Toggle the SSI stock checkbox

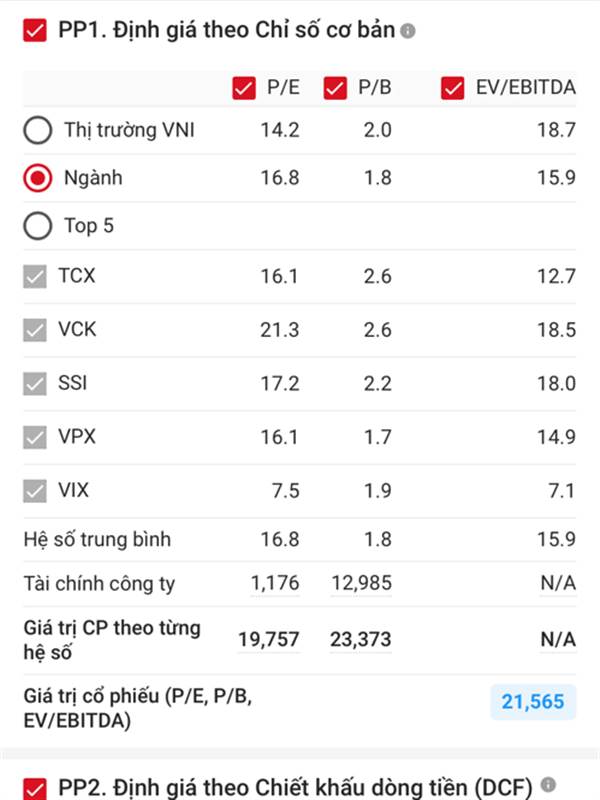pos(36,383)
